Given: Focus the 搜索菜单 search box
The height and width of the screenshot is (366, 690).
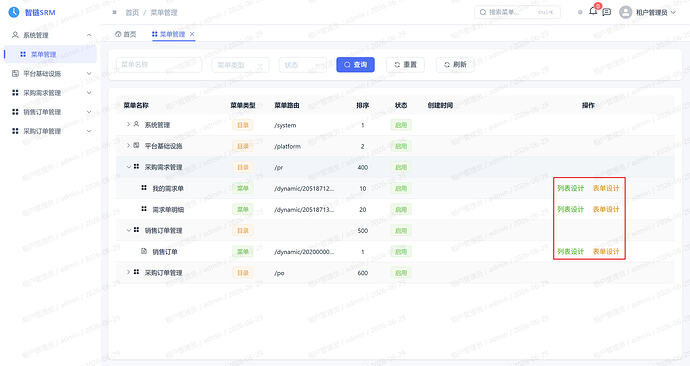Looking at the screenshot, I should click(518, 12).
